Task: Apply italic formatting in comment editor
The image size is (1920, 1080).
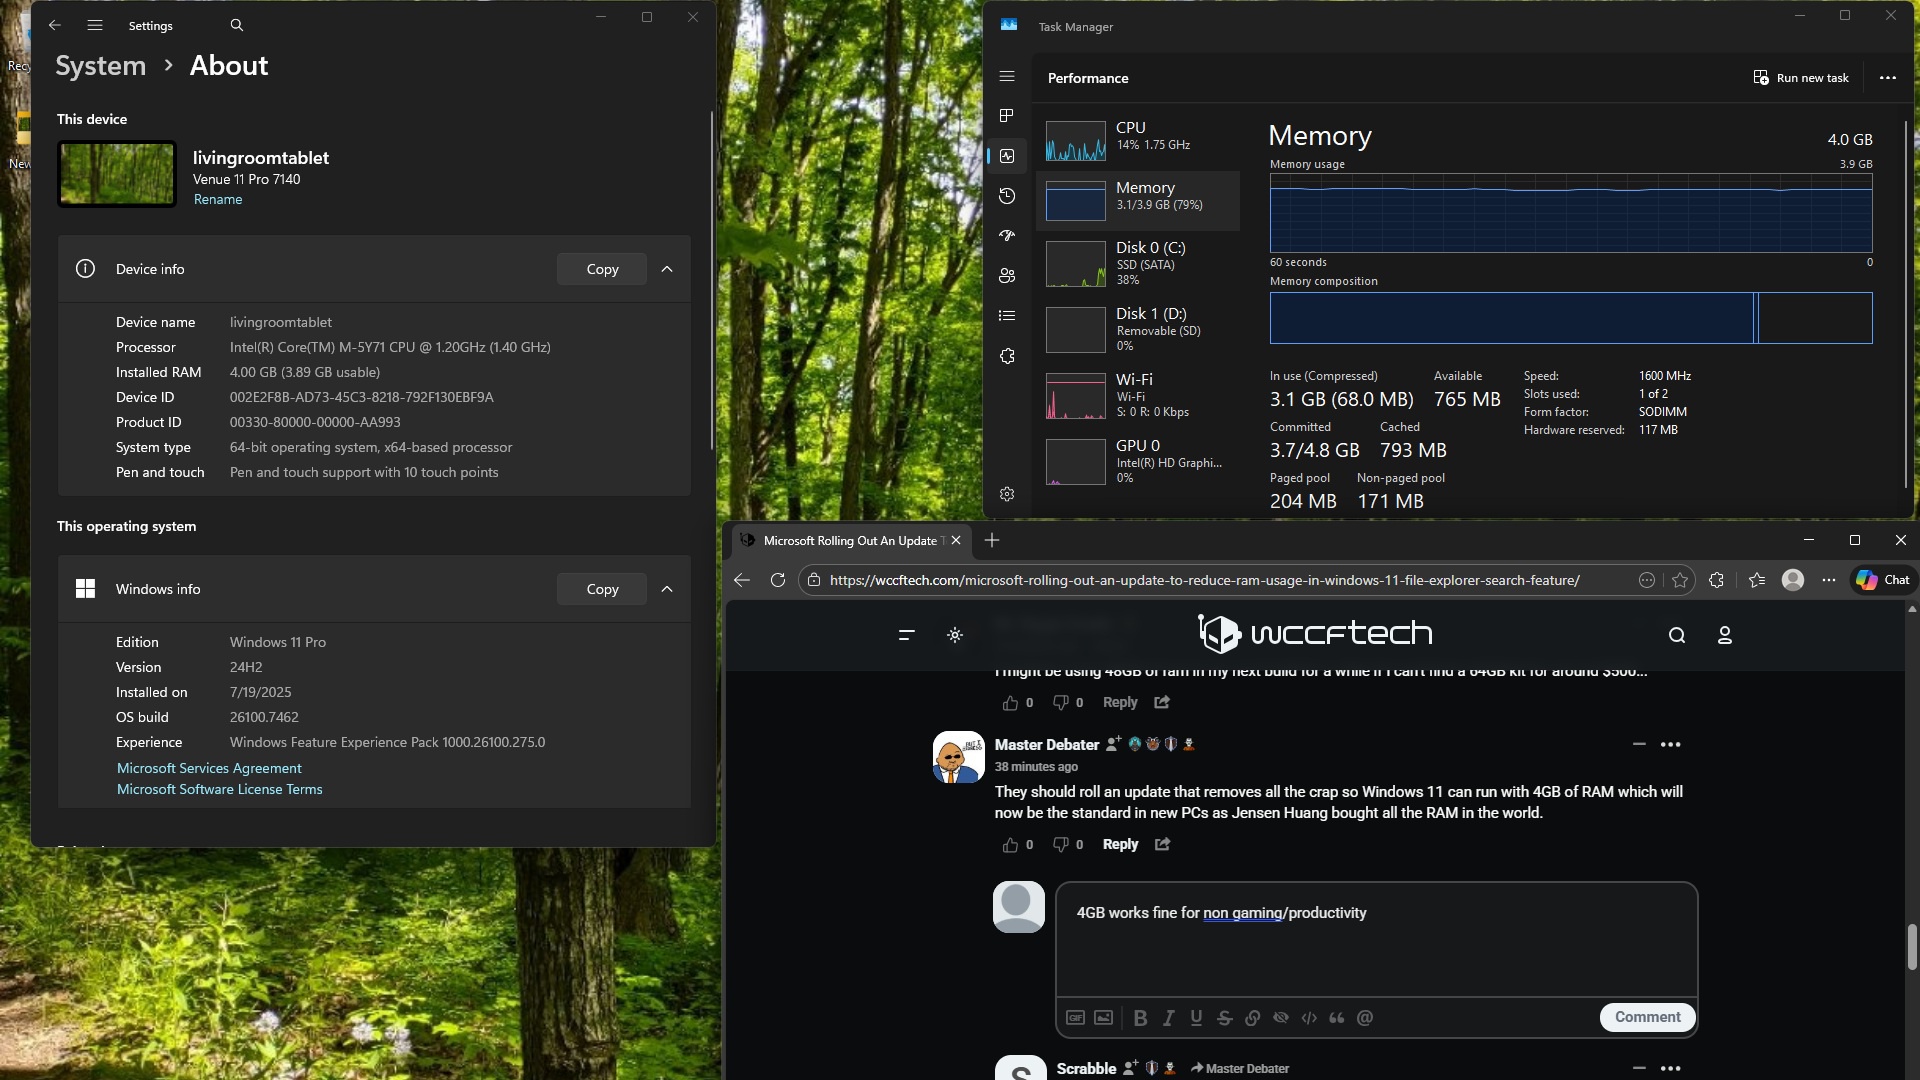Action: pos(1168,1017)
